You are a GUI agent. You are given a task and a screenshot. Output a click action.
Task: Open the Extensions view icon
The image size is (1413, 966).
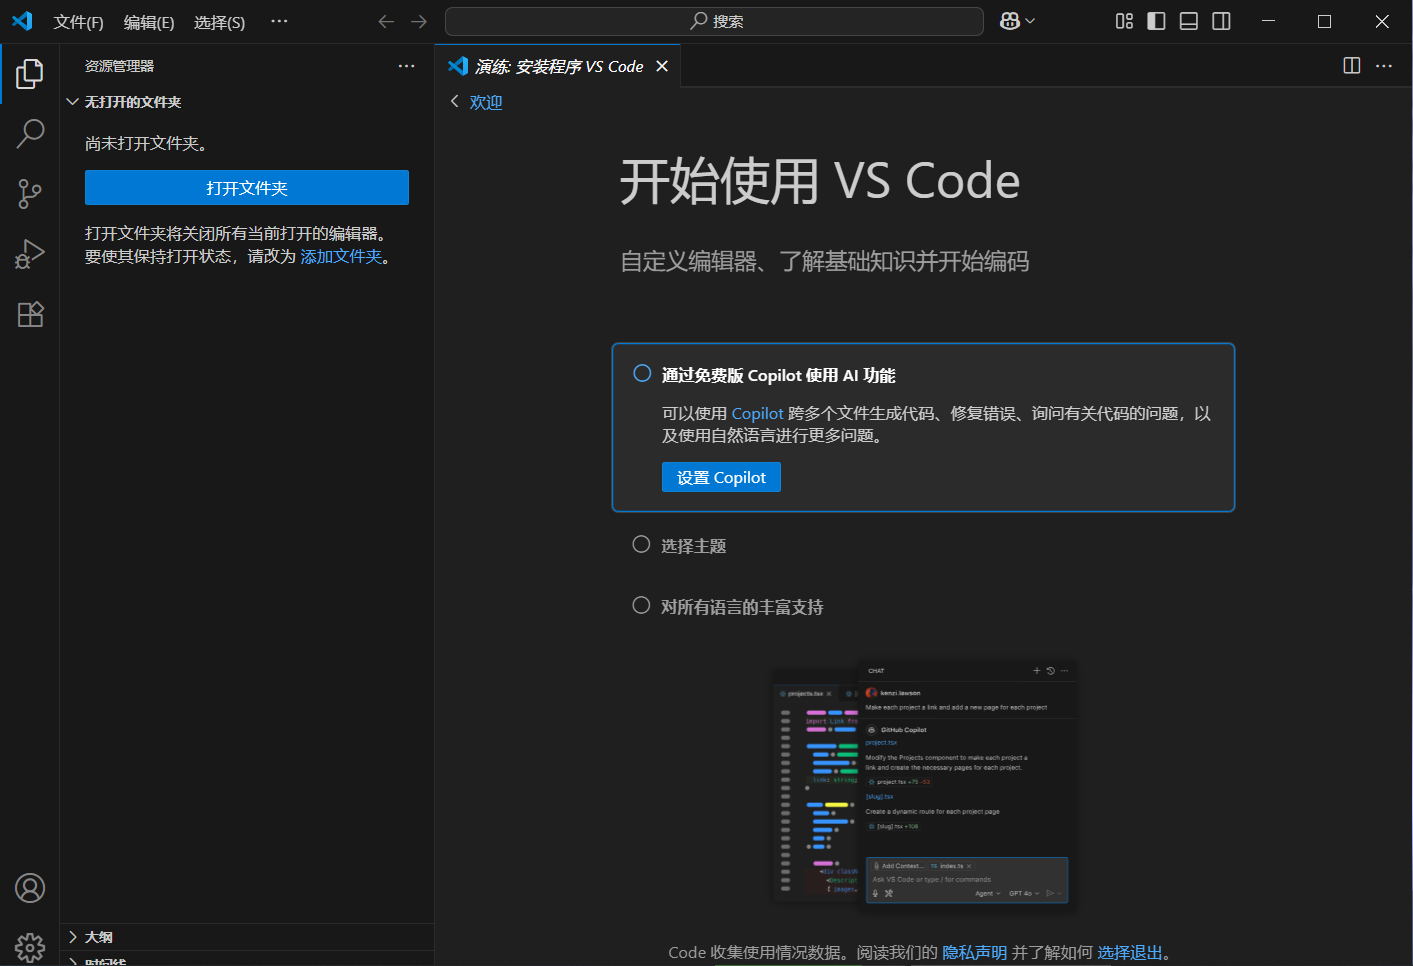(x=29, y=314)
